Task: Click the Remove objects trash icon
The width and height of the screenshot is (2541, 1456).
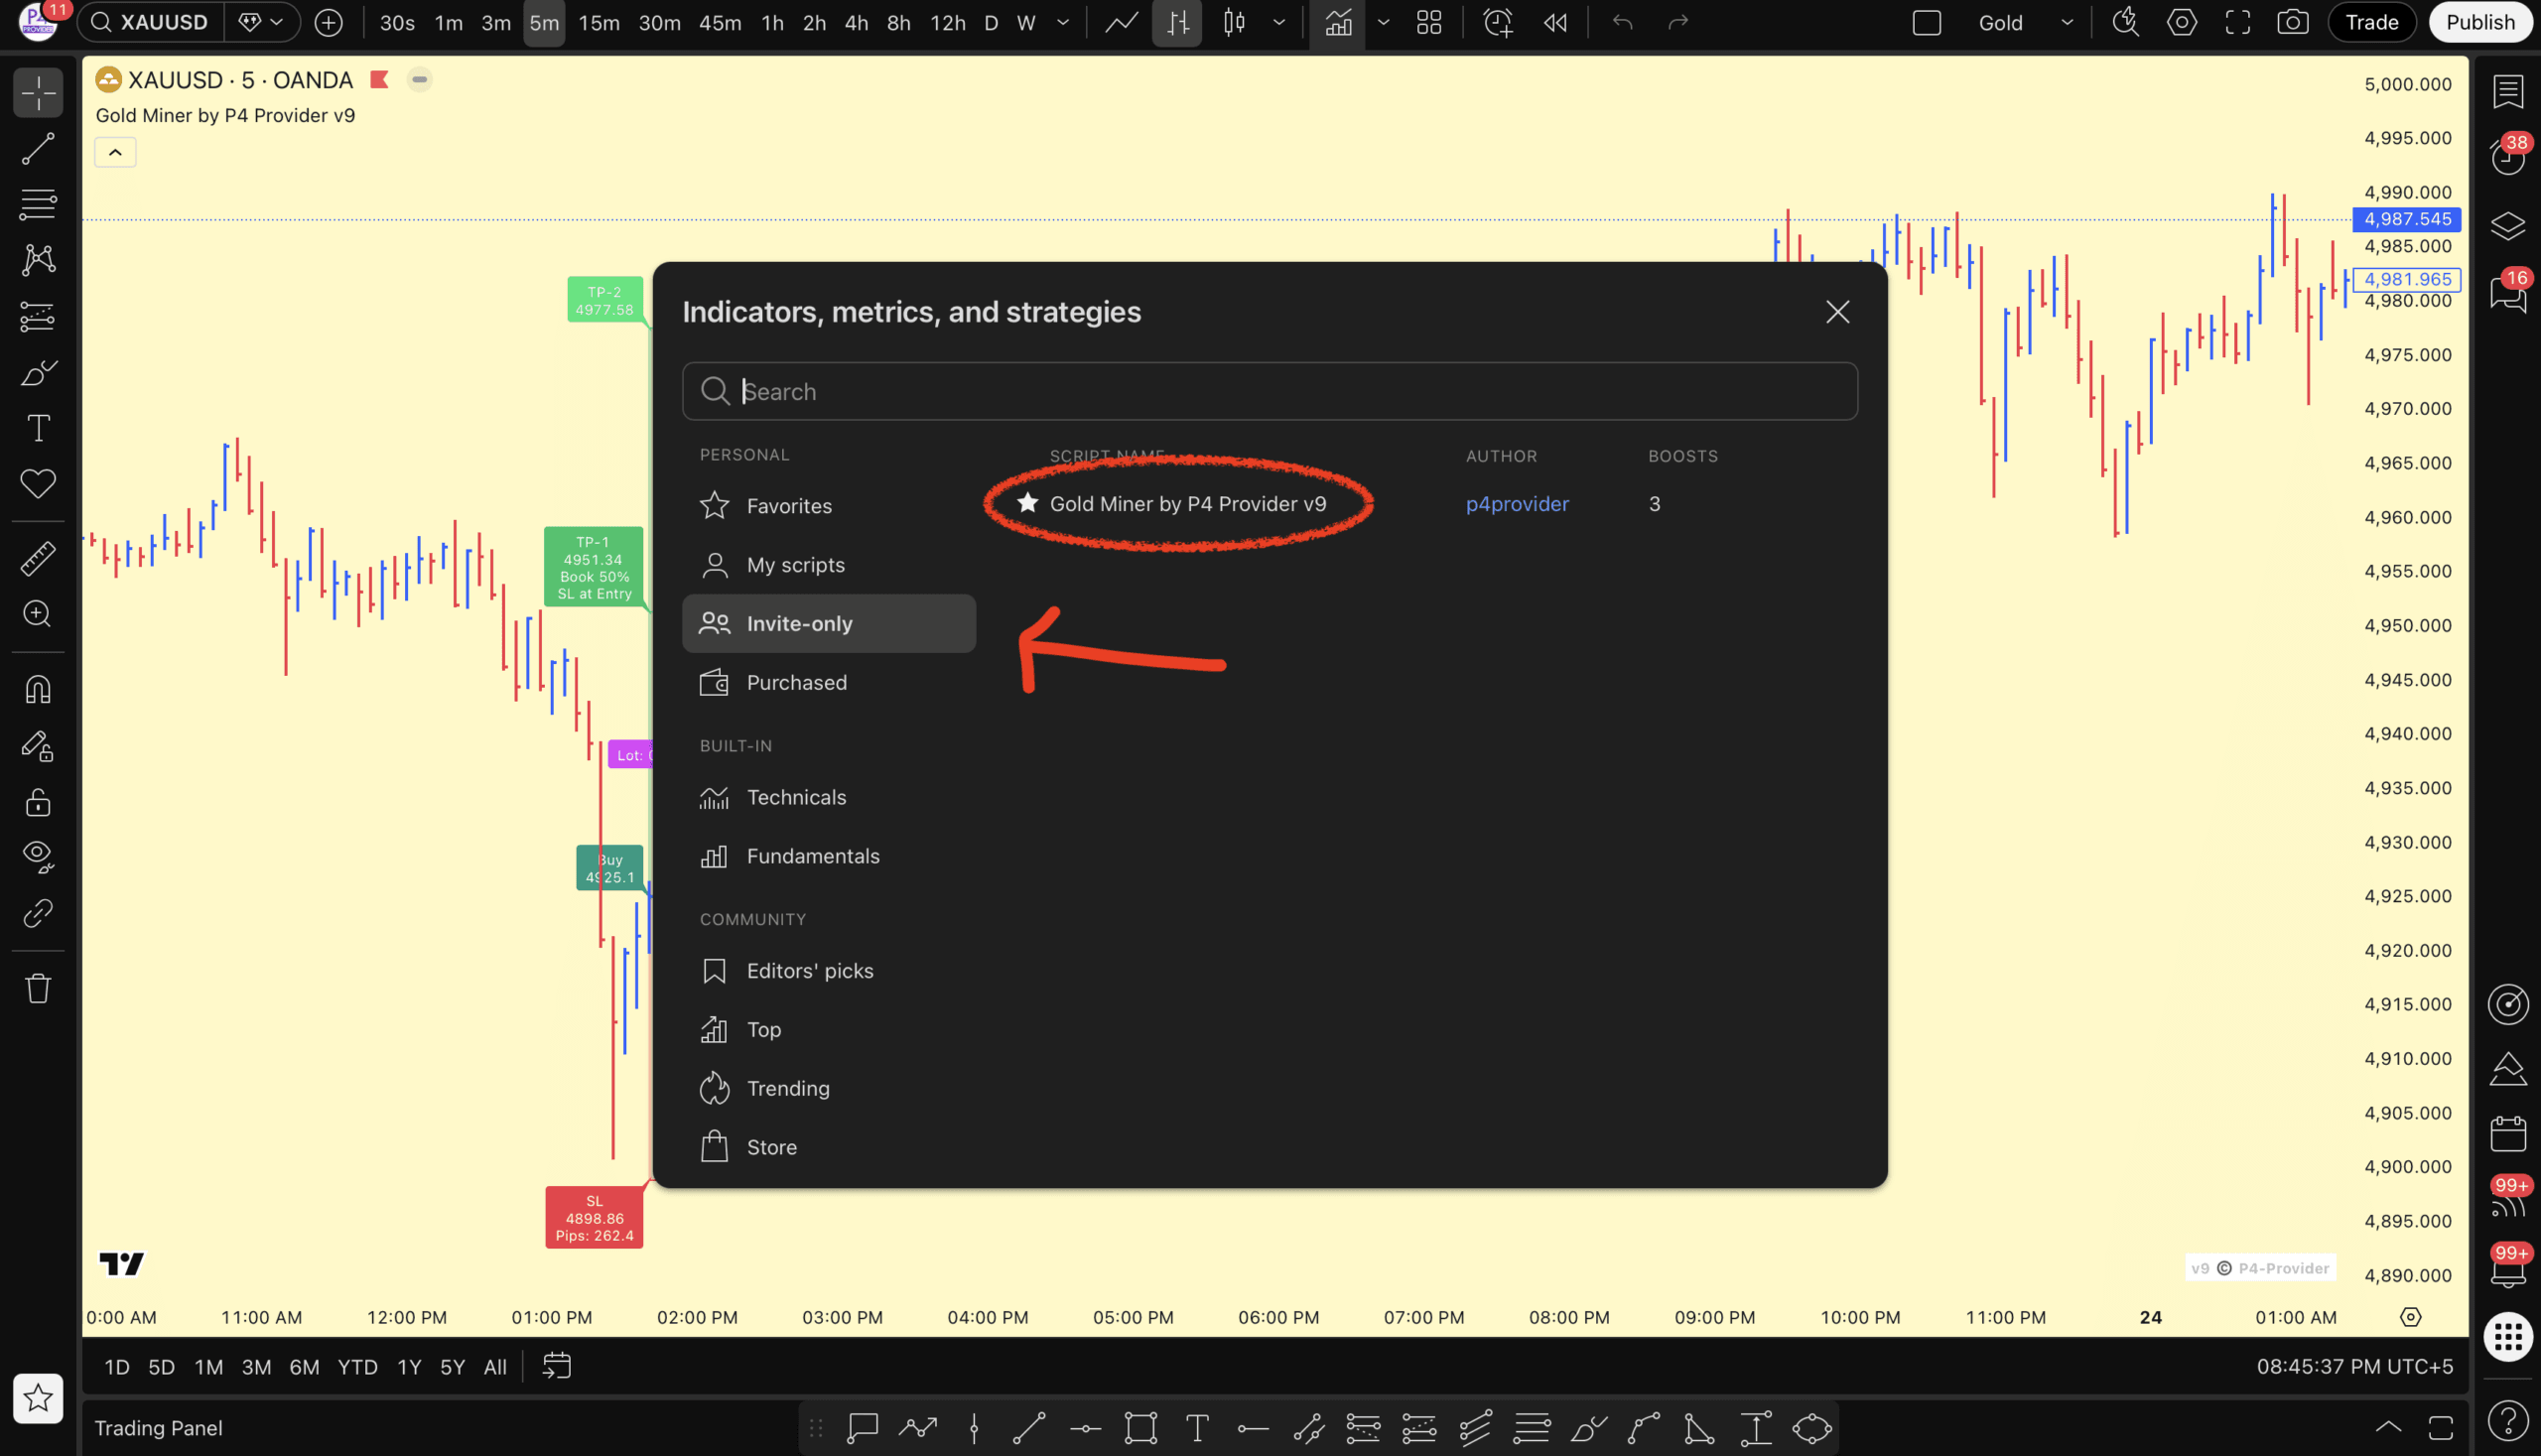Action: point(38,988)
